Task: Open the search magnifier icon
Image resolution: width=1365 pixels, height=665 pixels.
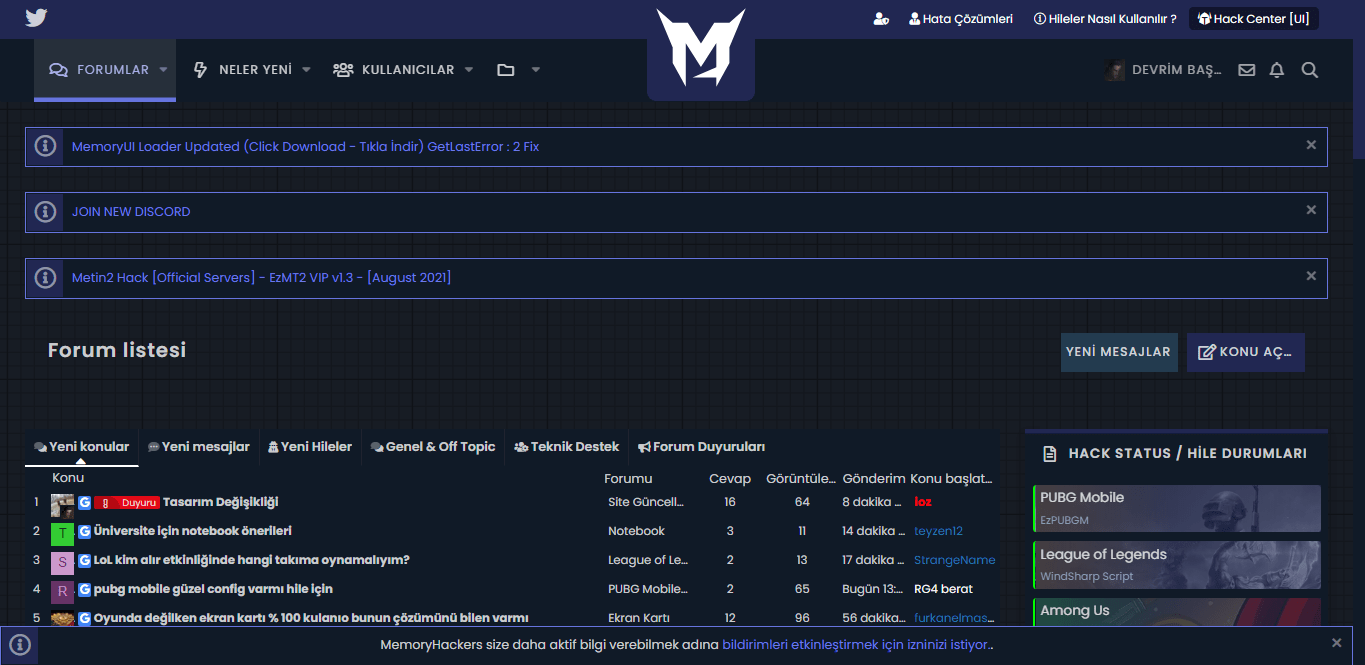Action: click(x=1310, y=70)
